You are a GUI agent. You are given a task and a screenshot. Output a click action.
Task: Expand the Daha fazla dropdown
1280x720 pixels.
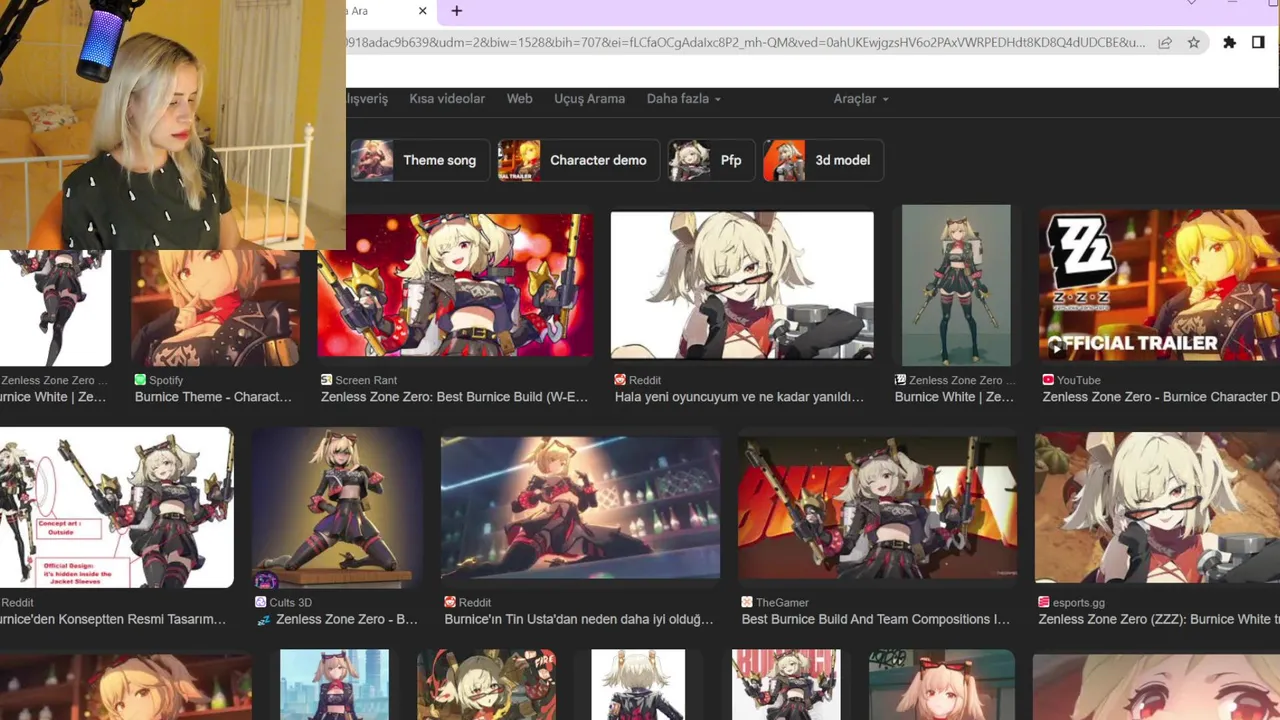684,98
